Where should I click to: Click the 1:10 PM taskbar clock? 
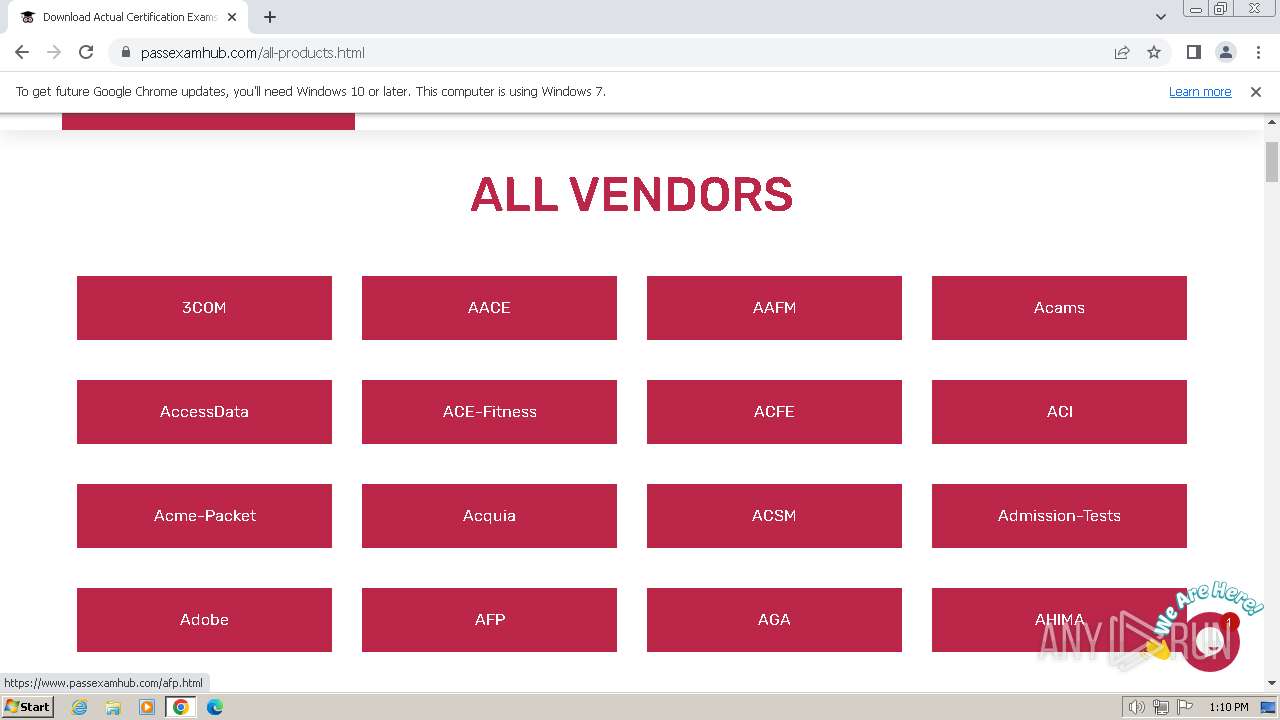1229,707
